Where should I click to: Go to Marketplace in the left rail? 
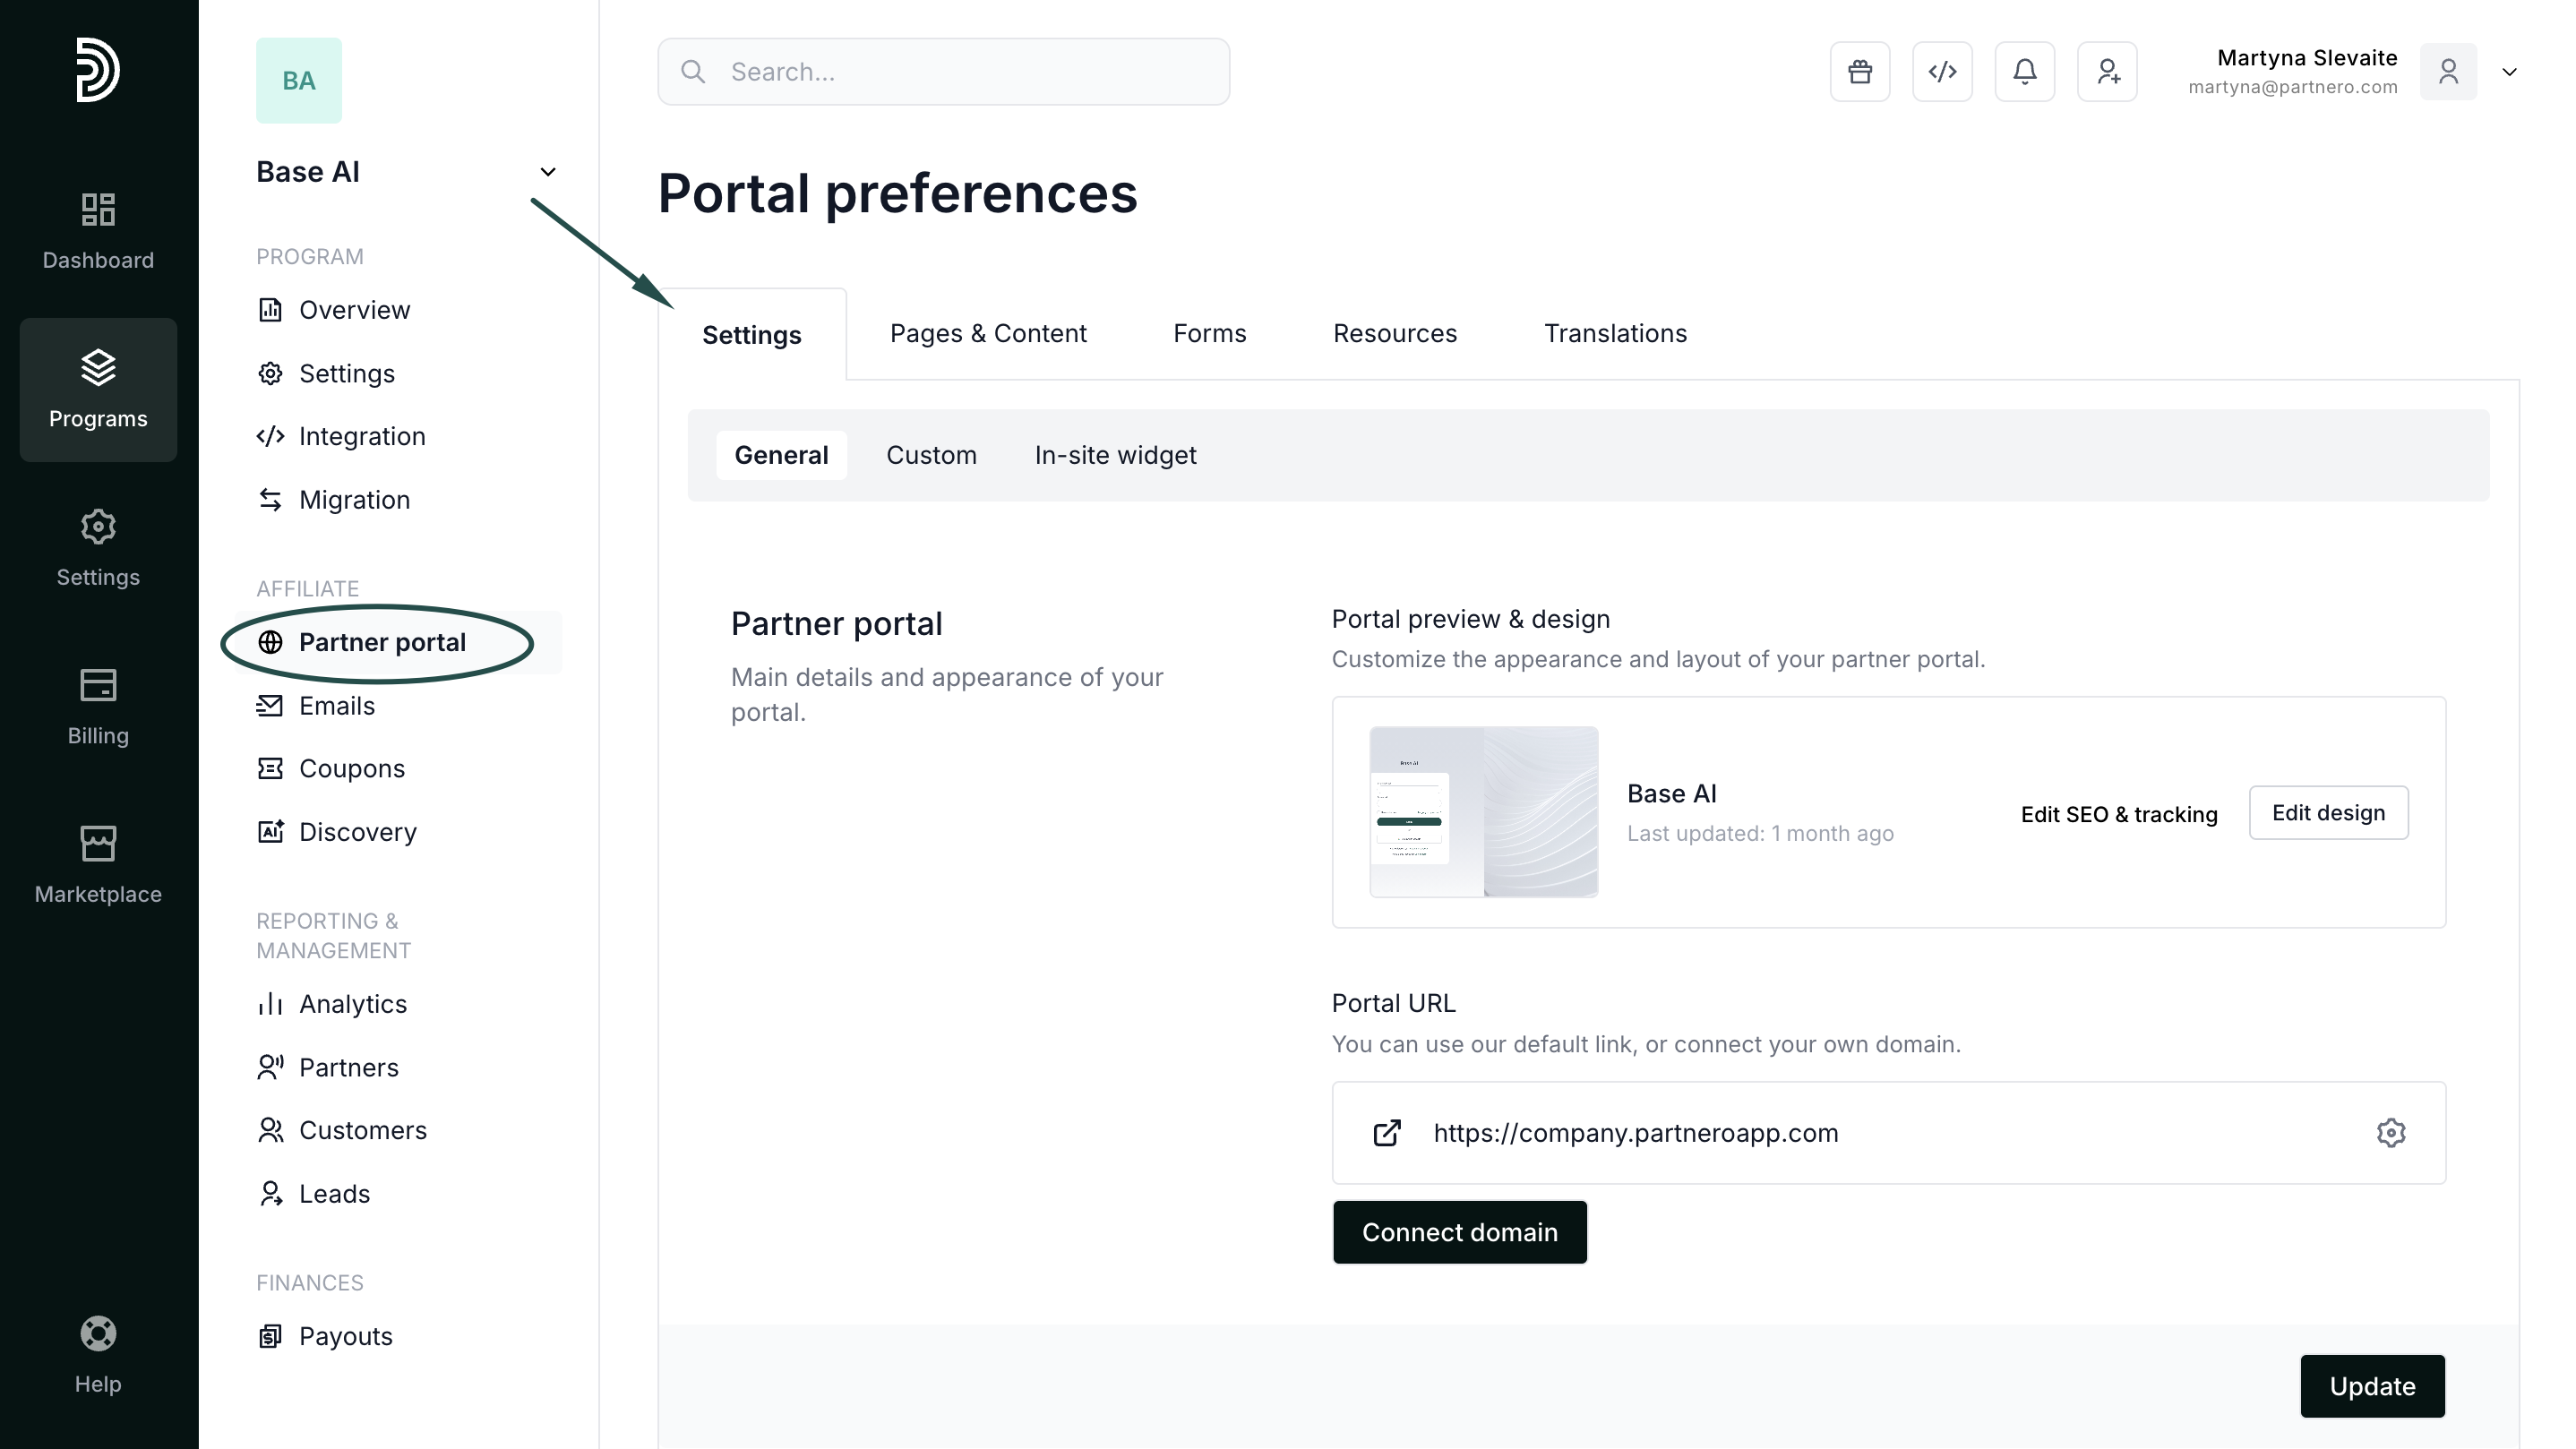coord(98,865)
